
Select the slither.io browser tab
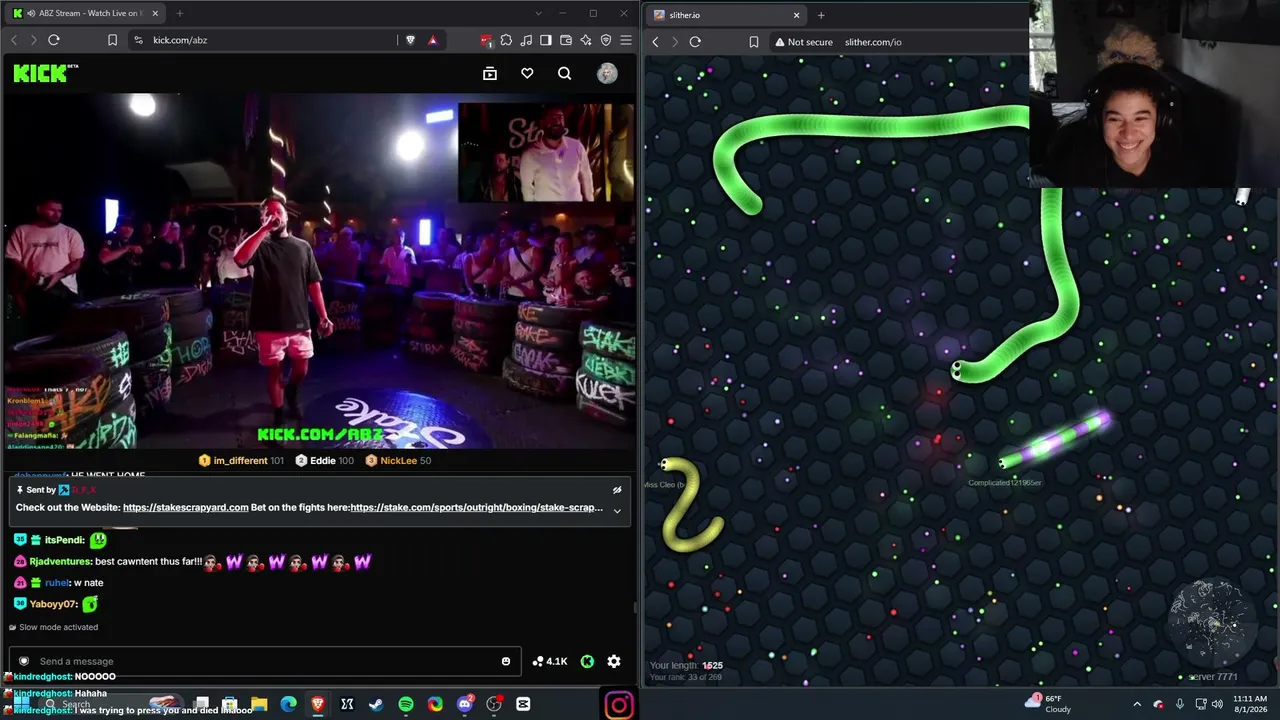(x=725, y=15)
